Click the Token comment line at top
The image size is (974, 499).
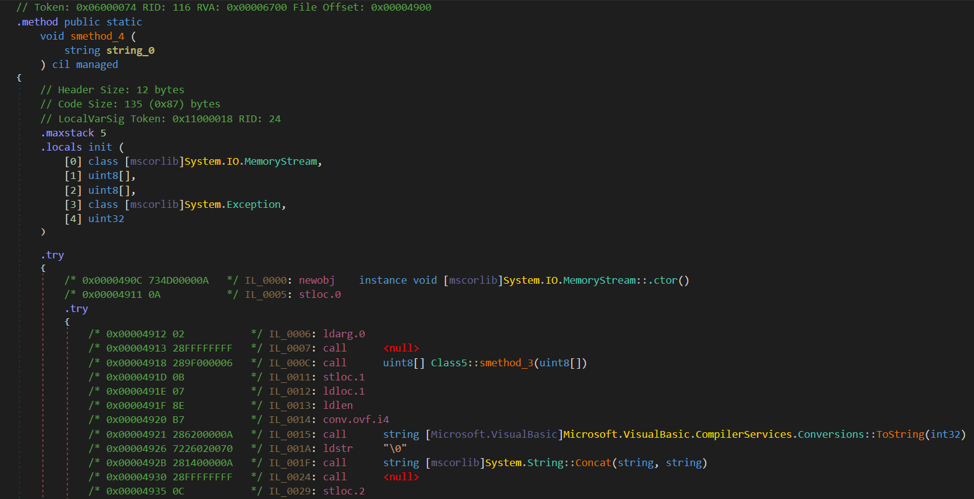point(224,7)
